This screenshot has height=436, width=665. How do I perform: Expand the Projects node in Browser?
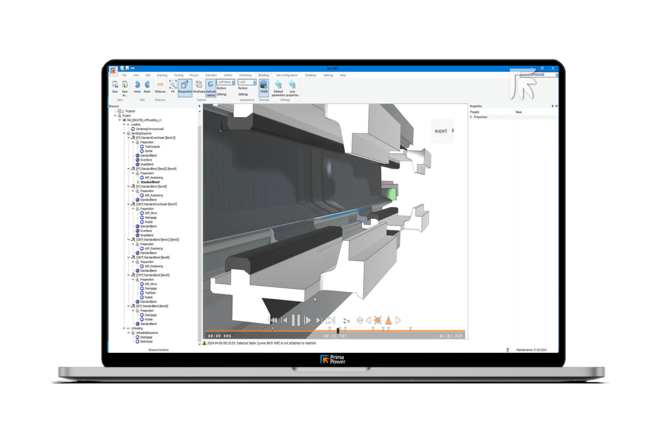click(x=115, y=111)
